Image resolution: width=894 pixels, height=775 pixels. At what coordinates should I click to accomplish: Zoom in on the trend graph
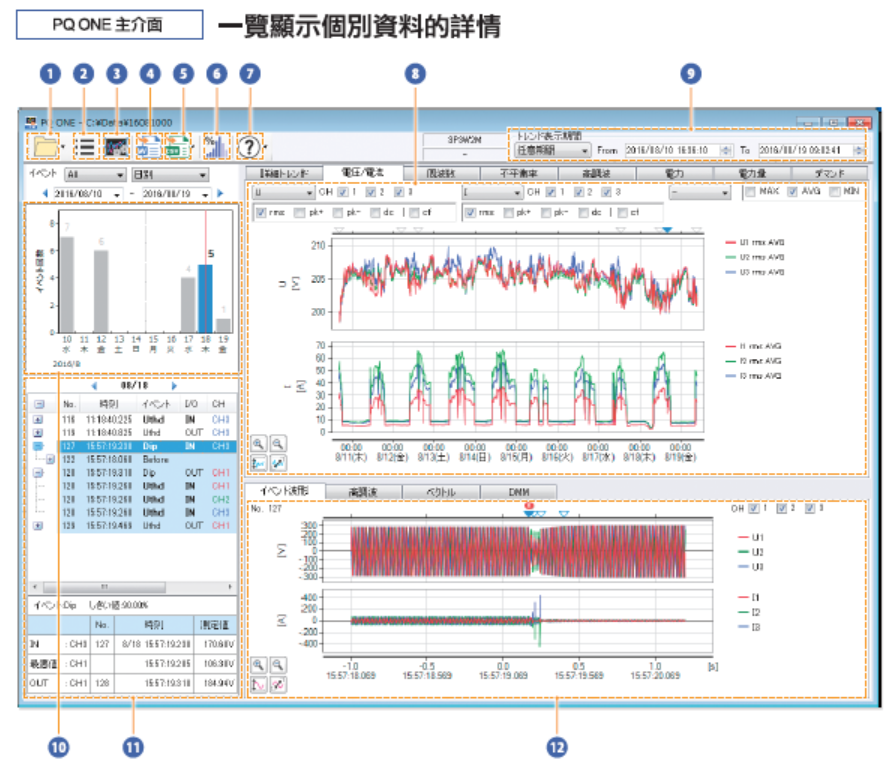(259, 445)
